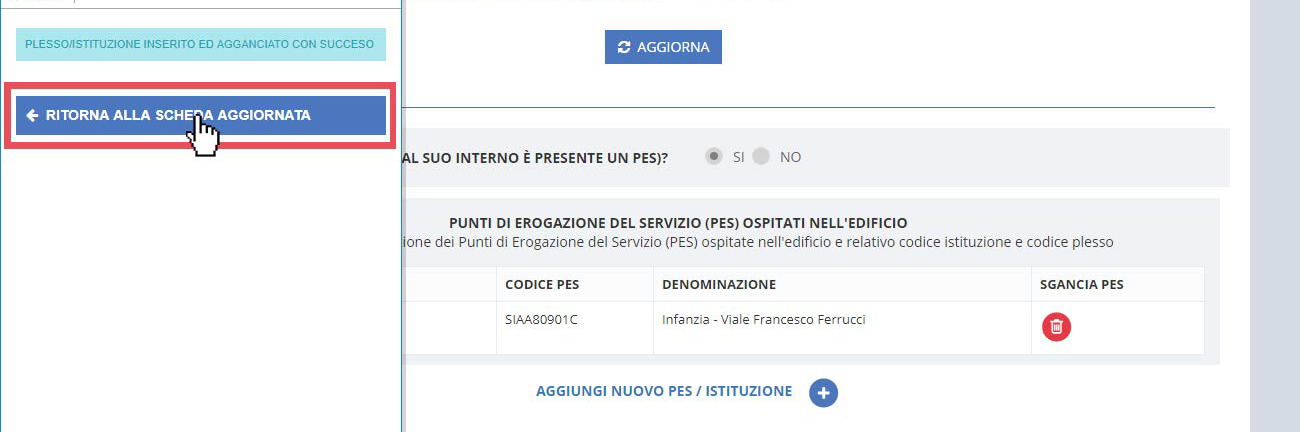The image size is (1300, 432).
Task: Click the AL SUO INTERNO È PRESENTE question text
Action: [535, 157]
